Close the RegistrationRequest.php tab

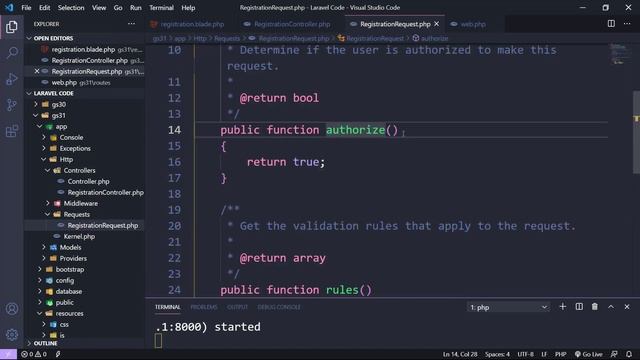pos(437,24)
